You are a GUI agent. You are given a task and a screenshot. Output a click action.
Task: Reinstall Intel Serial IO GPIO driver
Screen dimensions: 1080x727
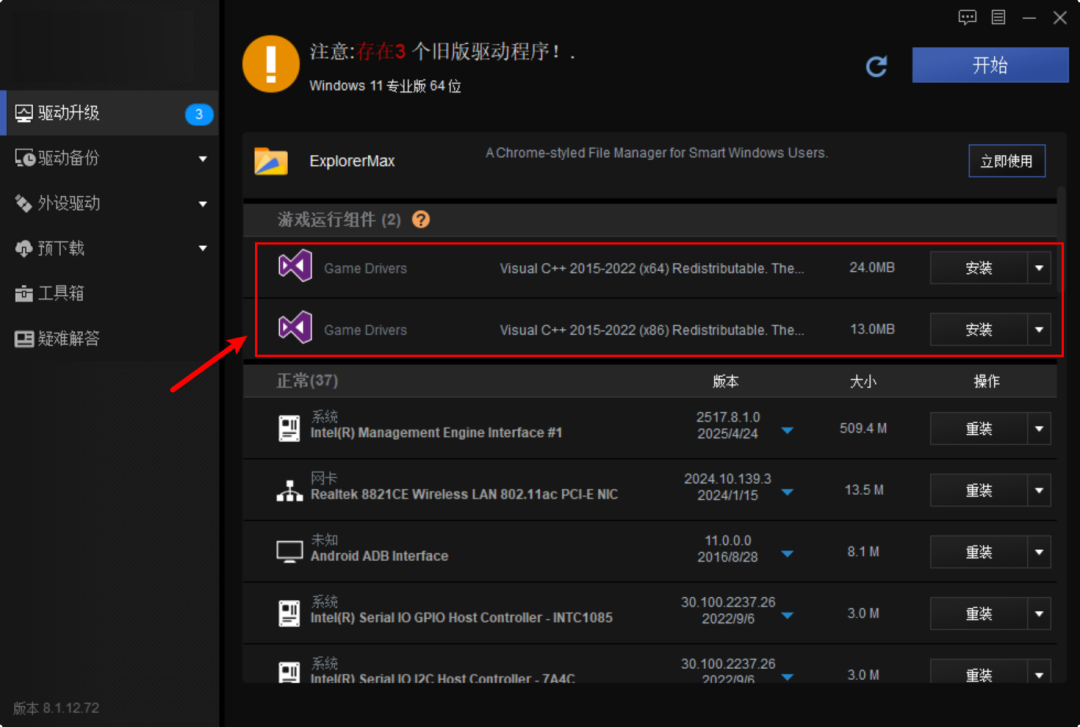pos(979,613)
